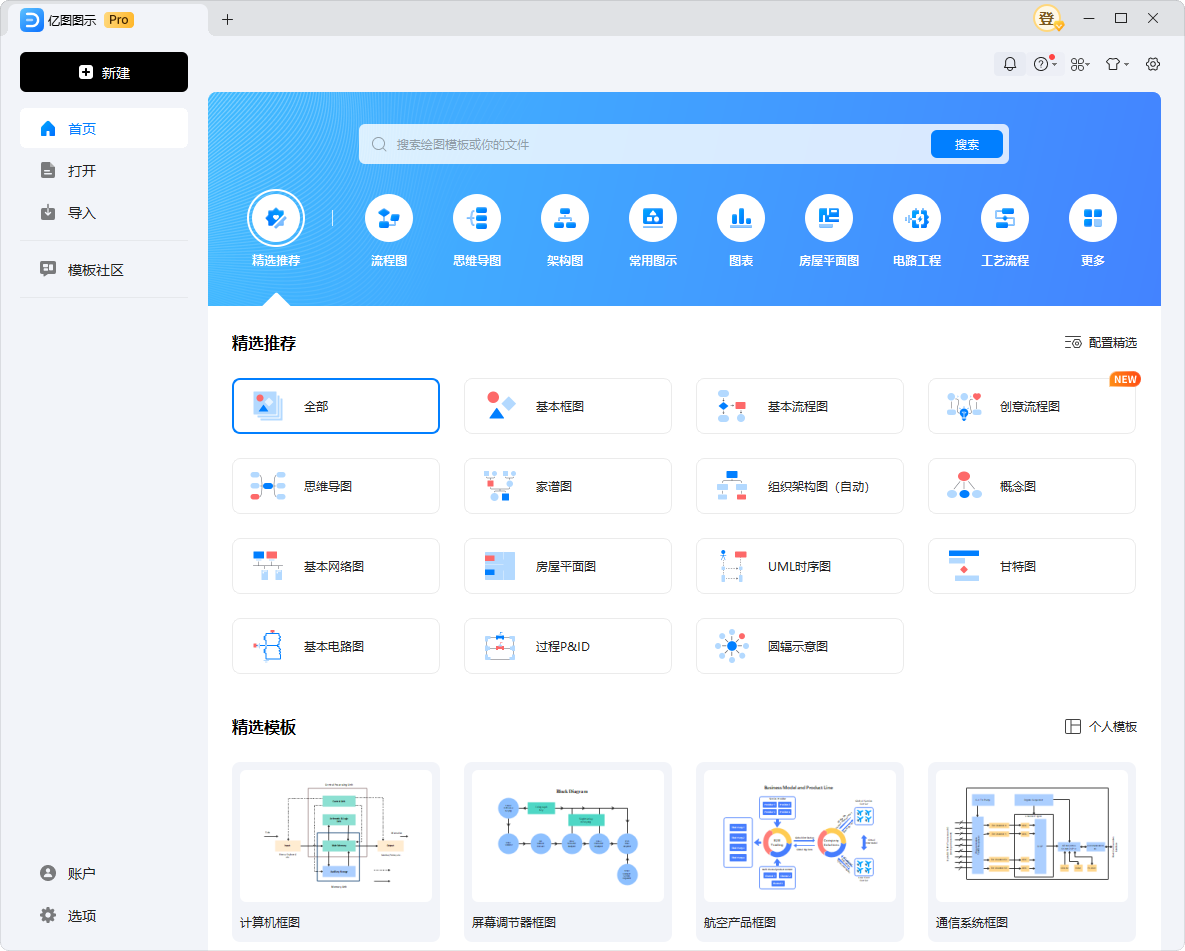Open the settings gear icon

pos(1153,64)
